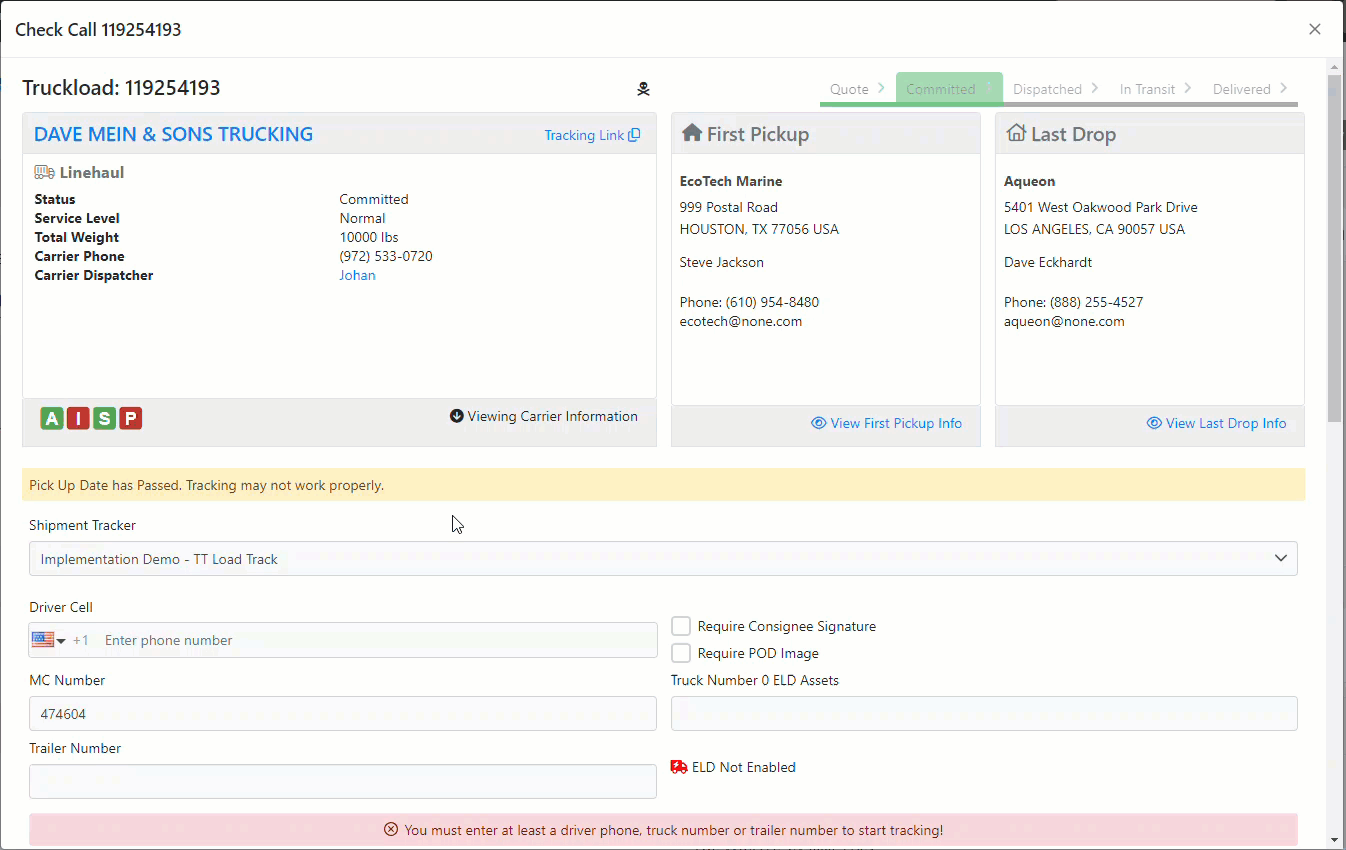Click the green A badge icon

pyautogui.click(x=52, y=419)
